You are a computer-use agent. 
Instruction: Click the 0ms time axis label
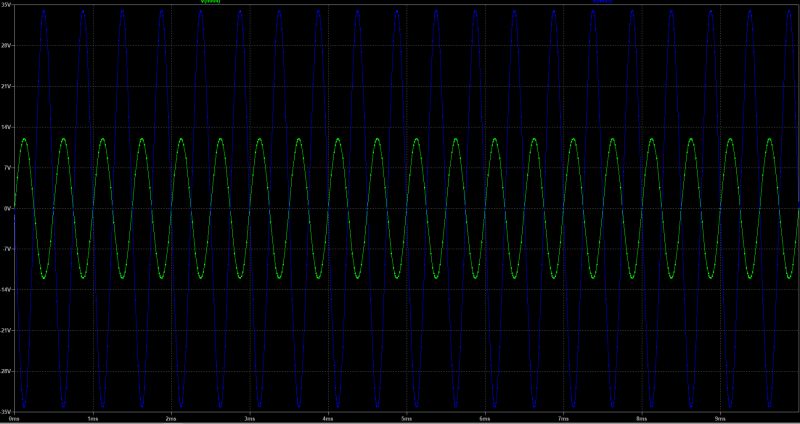(15, 418)
